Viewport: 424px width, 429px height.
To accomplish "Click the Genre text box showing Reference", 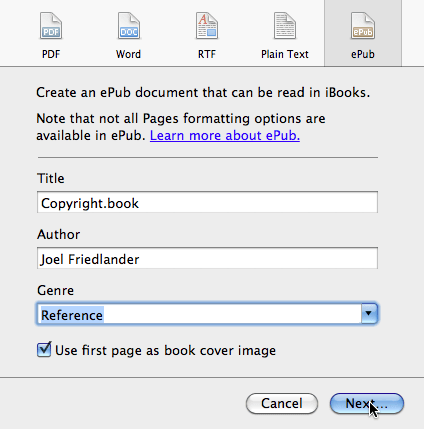I will click(x=199, y=314).
